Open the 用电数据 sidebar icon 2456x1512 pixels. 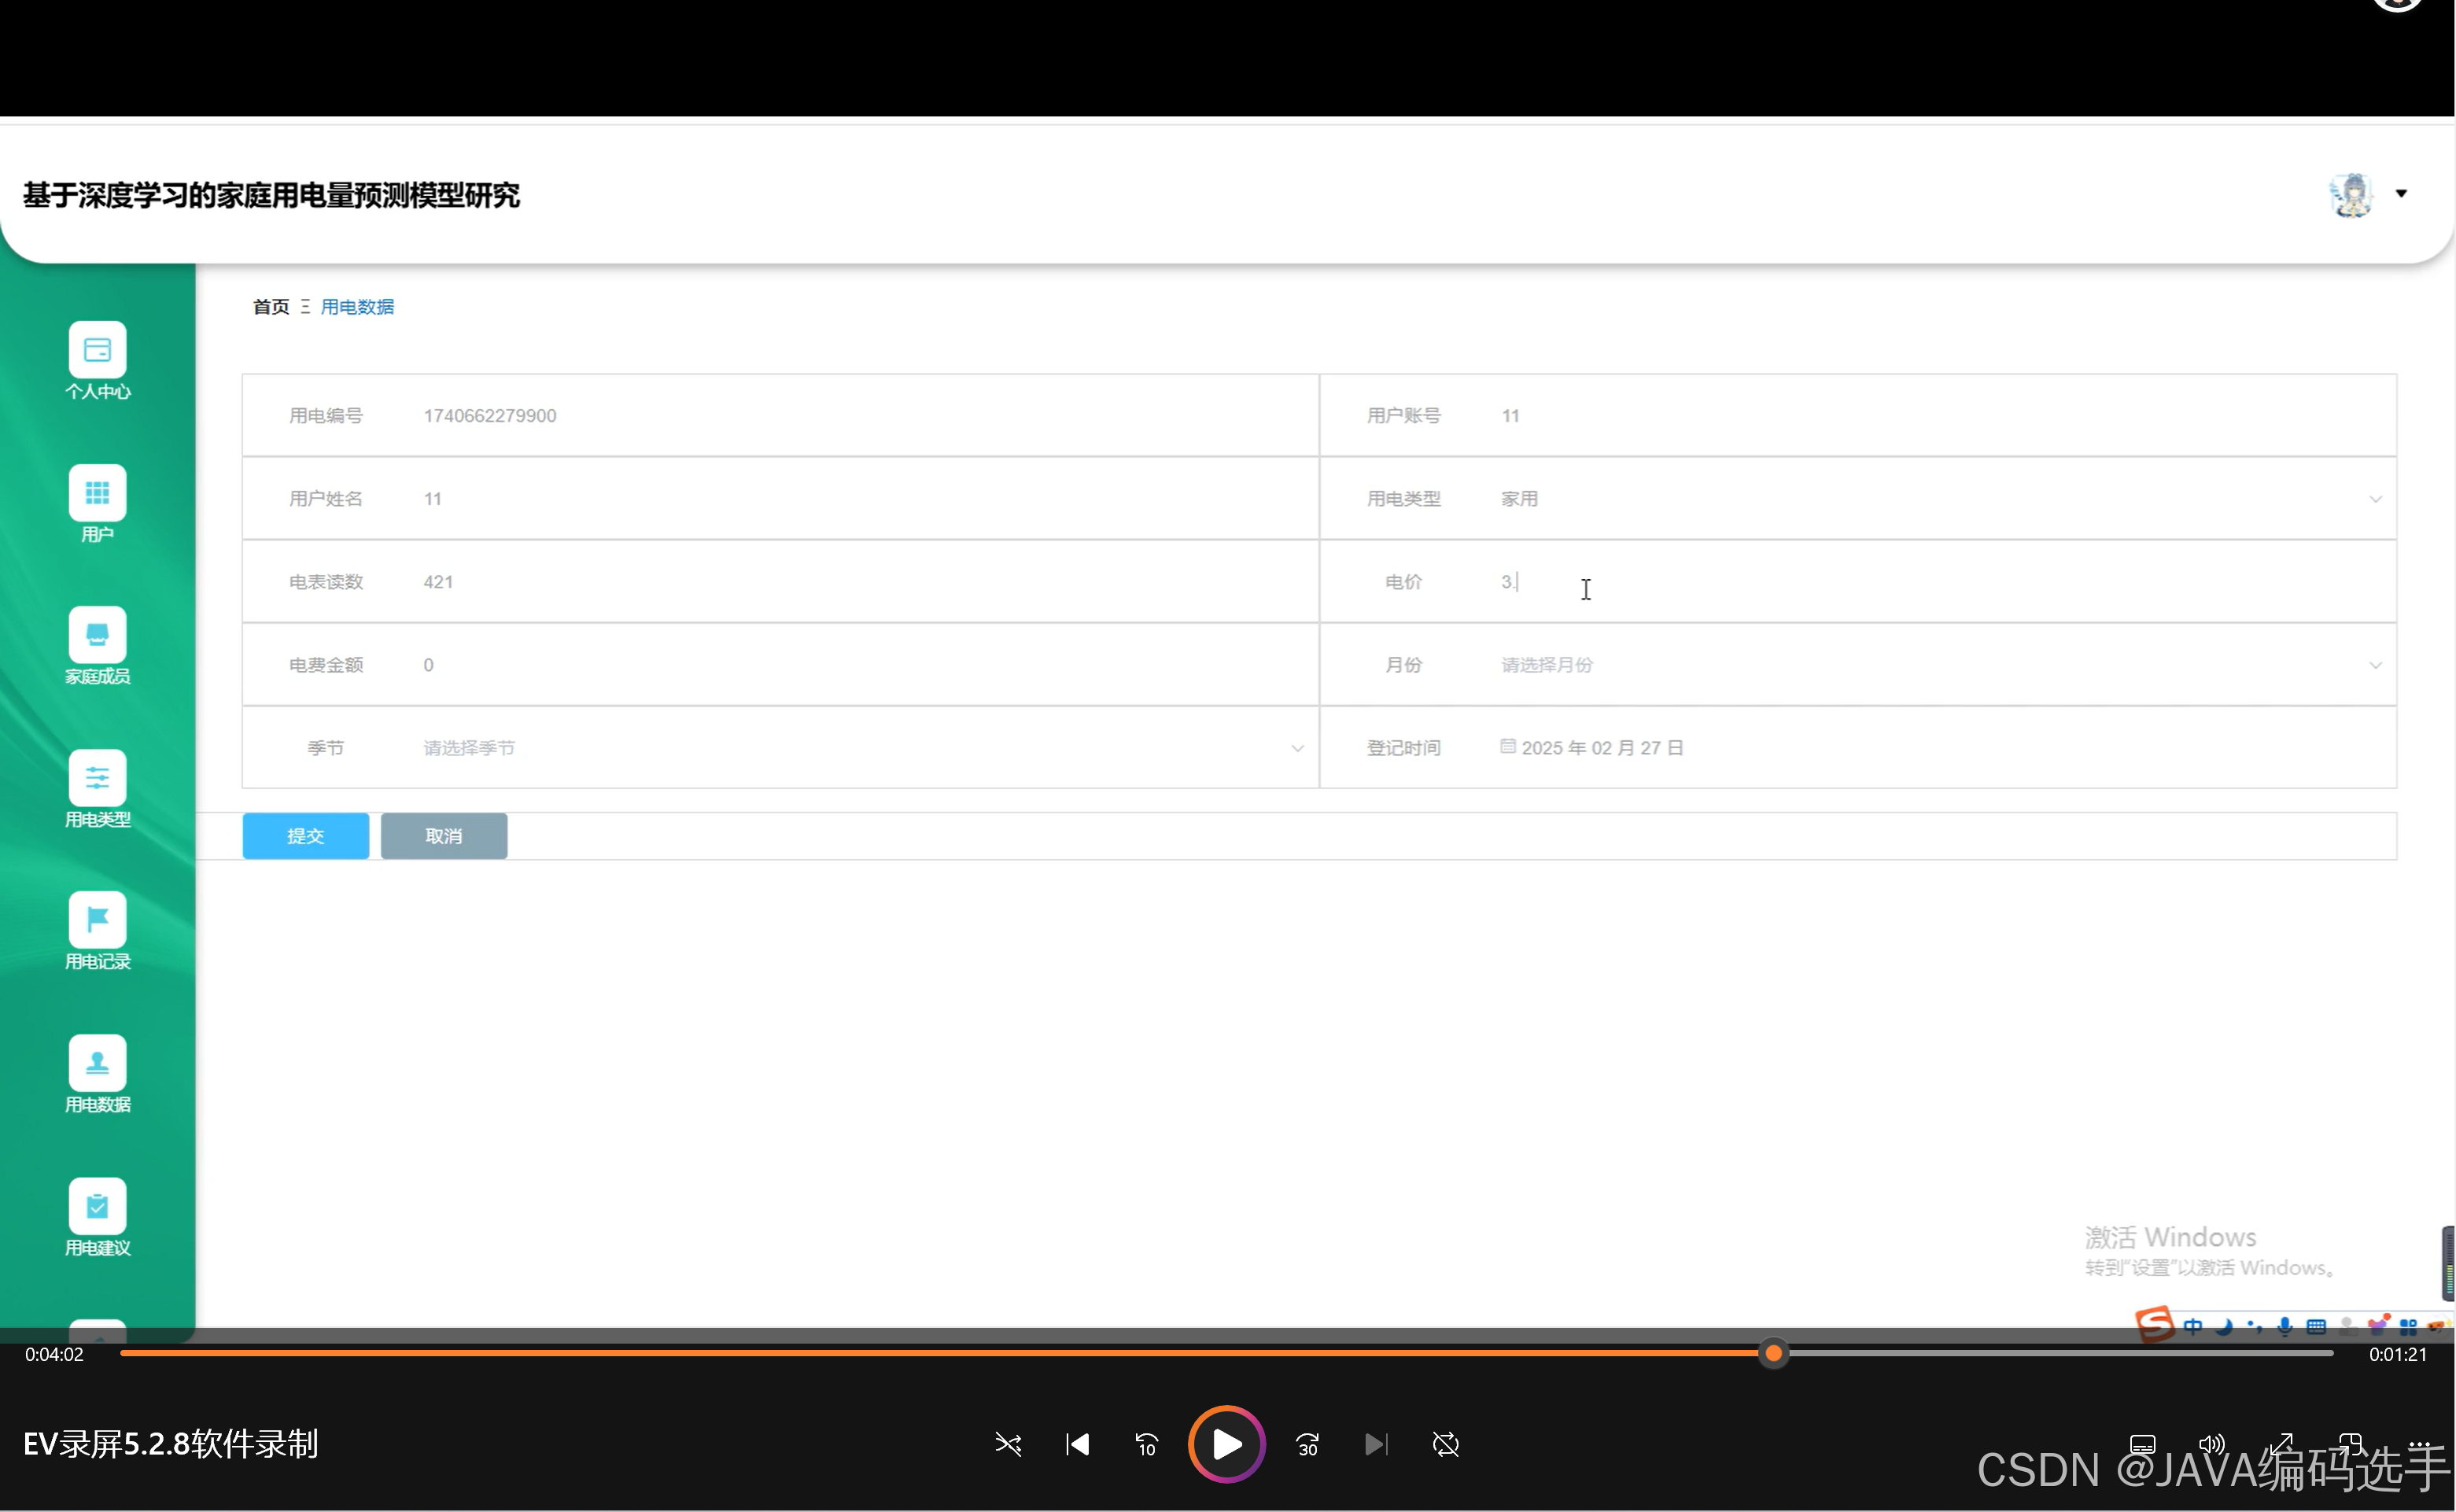coord(97,1063)
